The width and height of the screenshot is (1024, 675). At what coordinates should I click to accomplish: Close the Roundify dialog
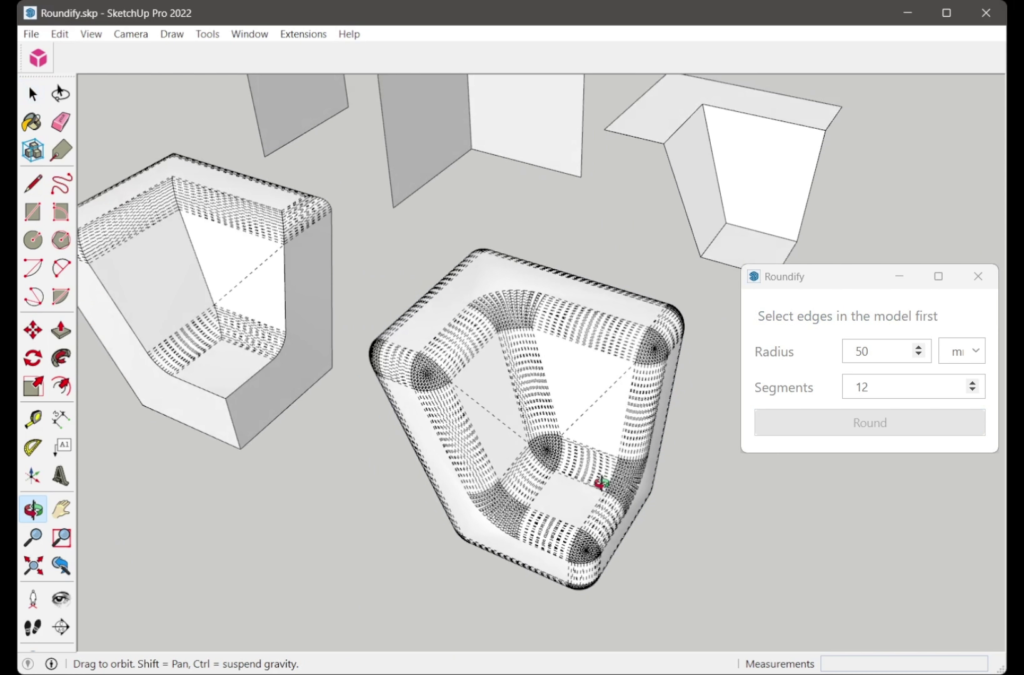(x=978, y=276)
